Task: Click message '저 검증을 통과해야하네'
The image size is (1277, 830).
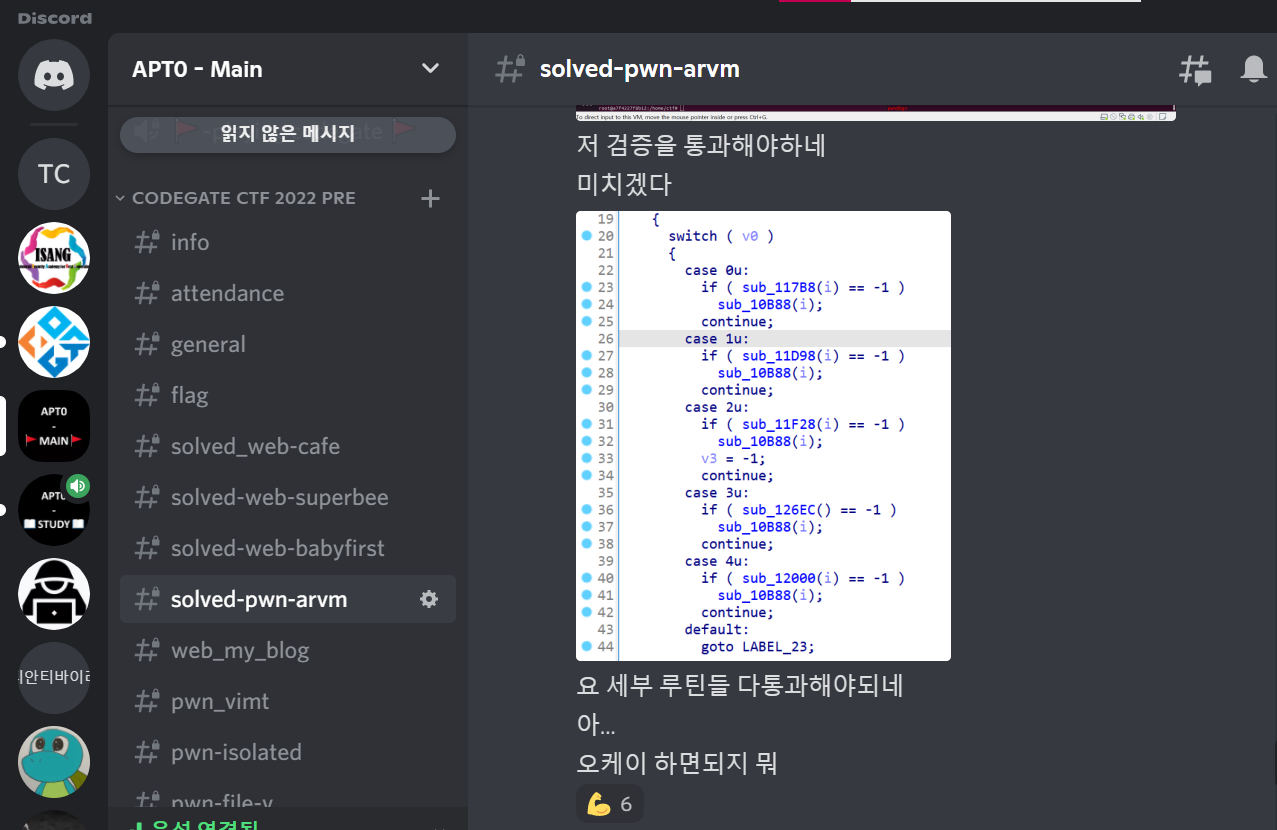Action: click(701, 145)
